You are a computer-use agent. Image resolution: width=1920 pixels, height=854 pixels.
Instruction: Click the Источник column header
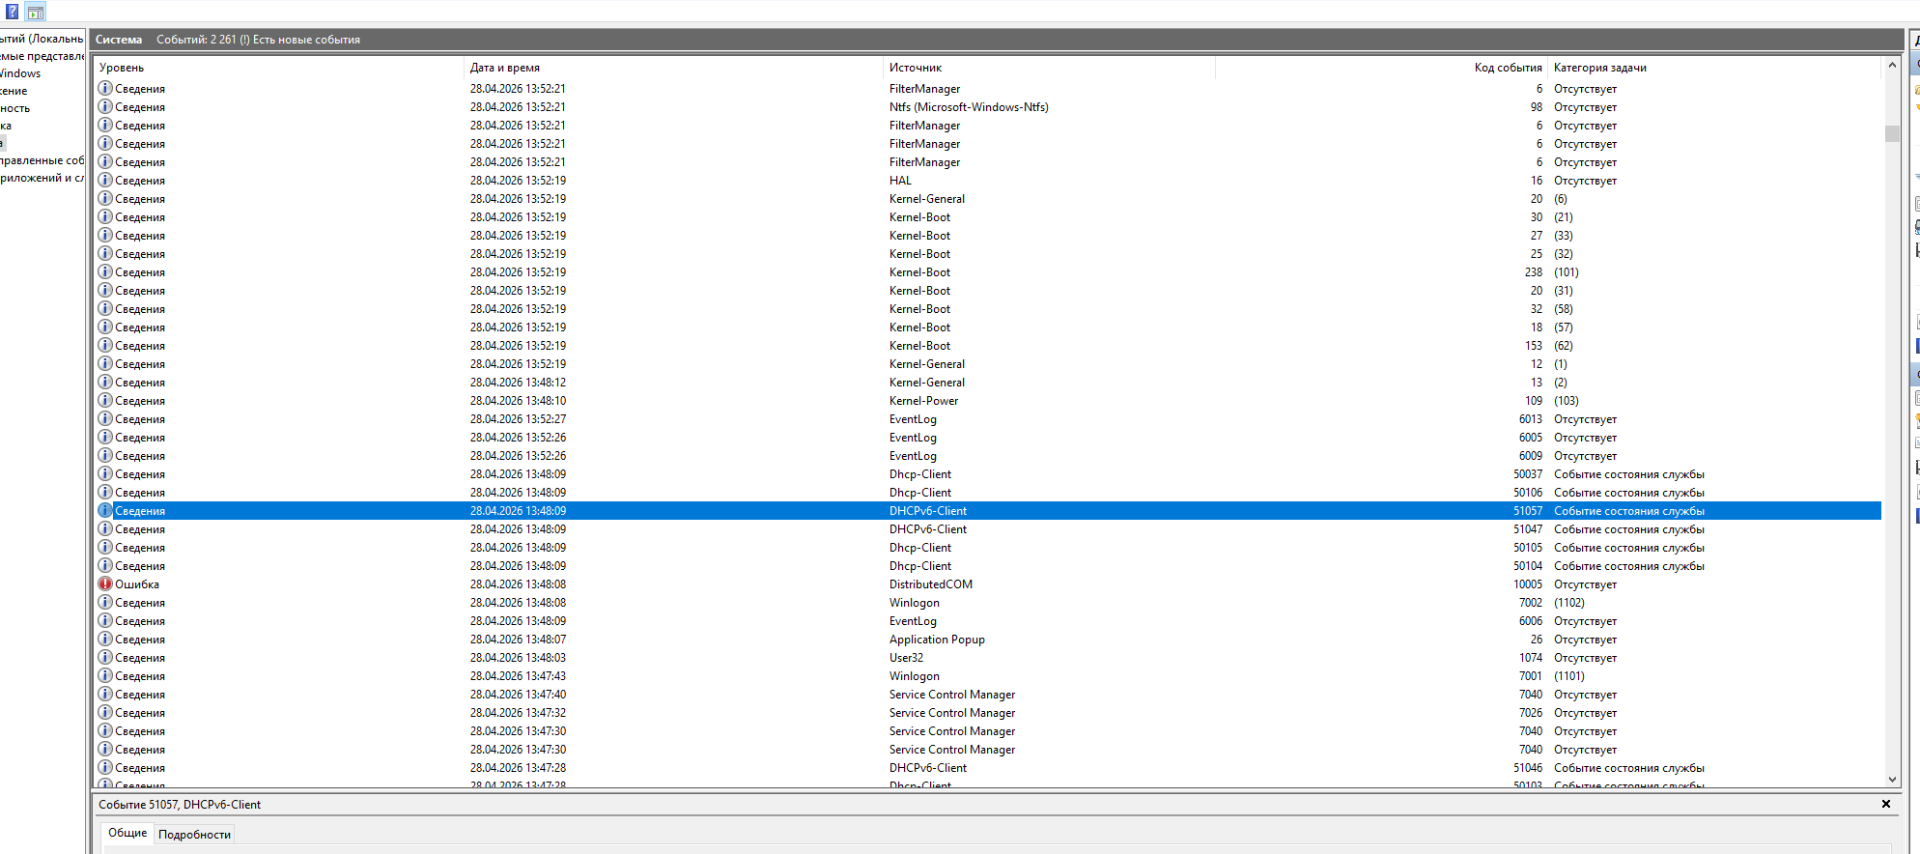pos(915,68)
